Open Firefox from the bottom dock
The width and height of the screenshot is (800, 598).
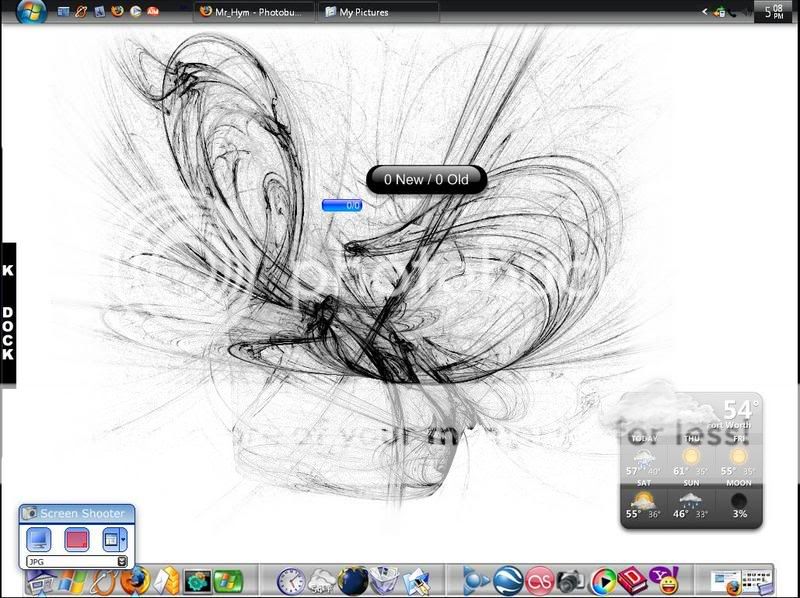[x=135, y=580]
